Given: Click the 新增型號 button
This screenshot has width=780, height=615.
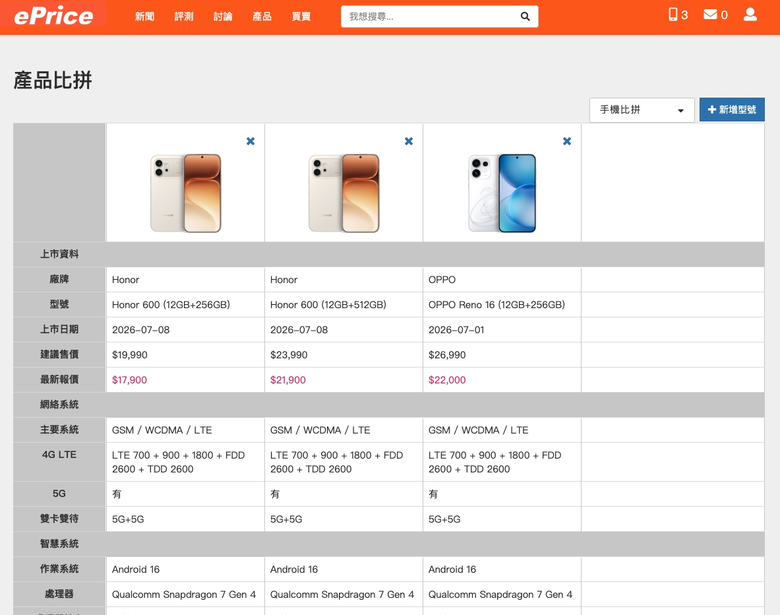Looking at the screenshot, I should (x=732, y=109).
